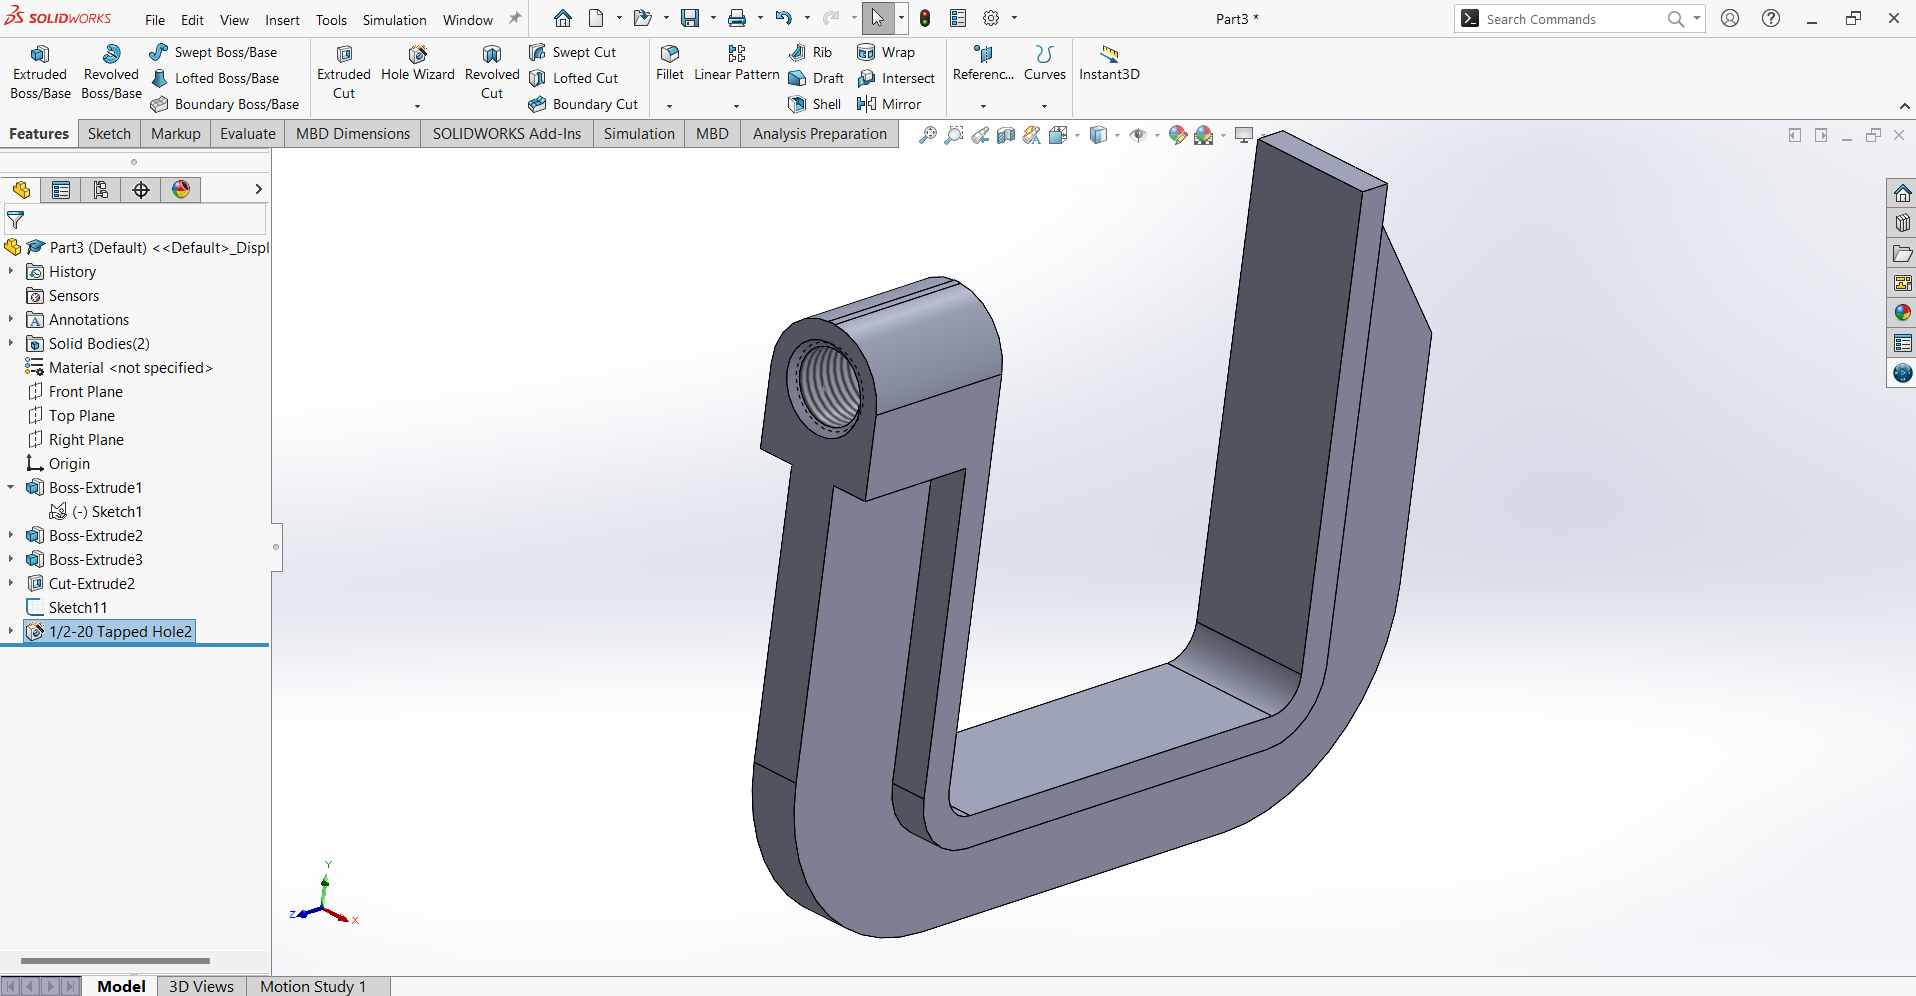The image size is (1916, 996).
Task: Select the Revolved Boss/Base tool
Action: [111, 72]
